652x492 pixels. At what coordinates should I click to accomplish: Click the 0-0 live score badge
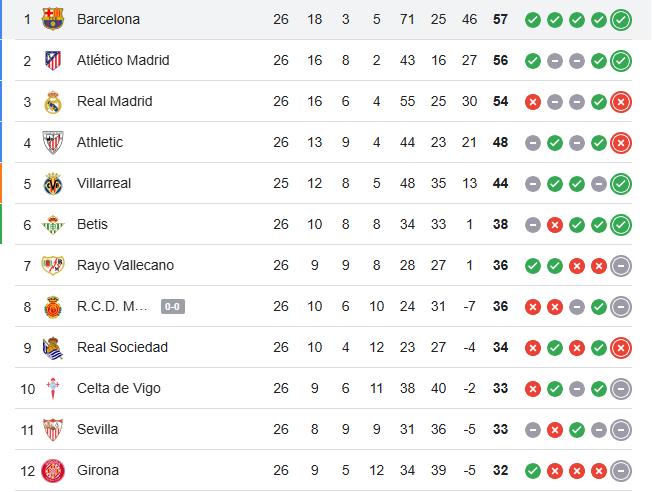[172, 307]
